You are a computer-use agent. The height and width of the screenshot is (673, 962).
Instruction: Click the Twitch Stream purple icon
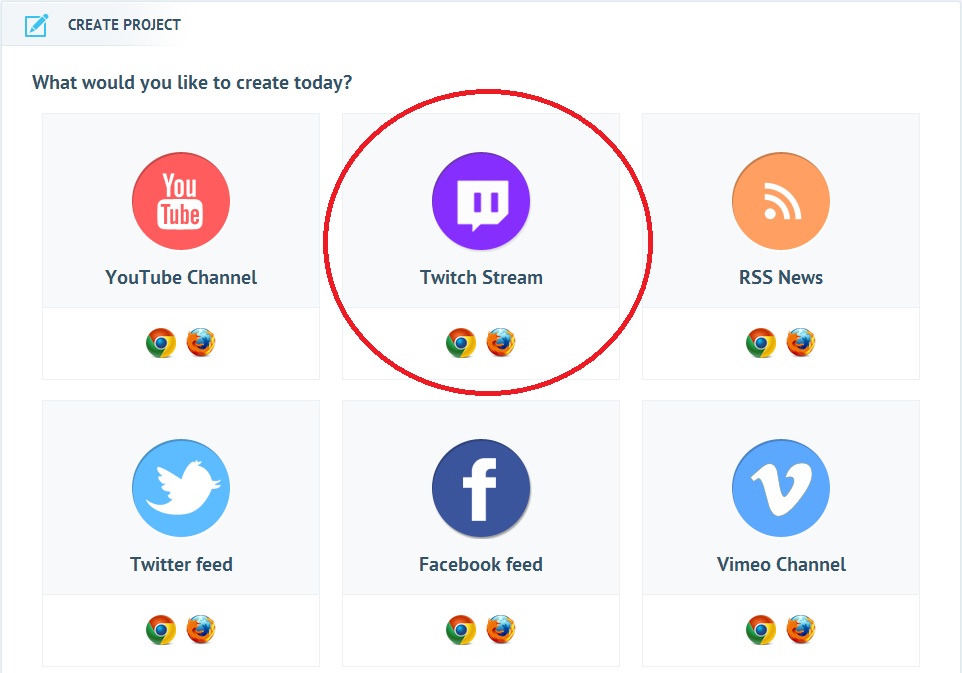coord(481,200)
